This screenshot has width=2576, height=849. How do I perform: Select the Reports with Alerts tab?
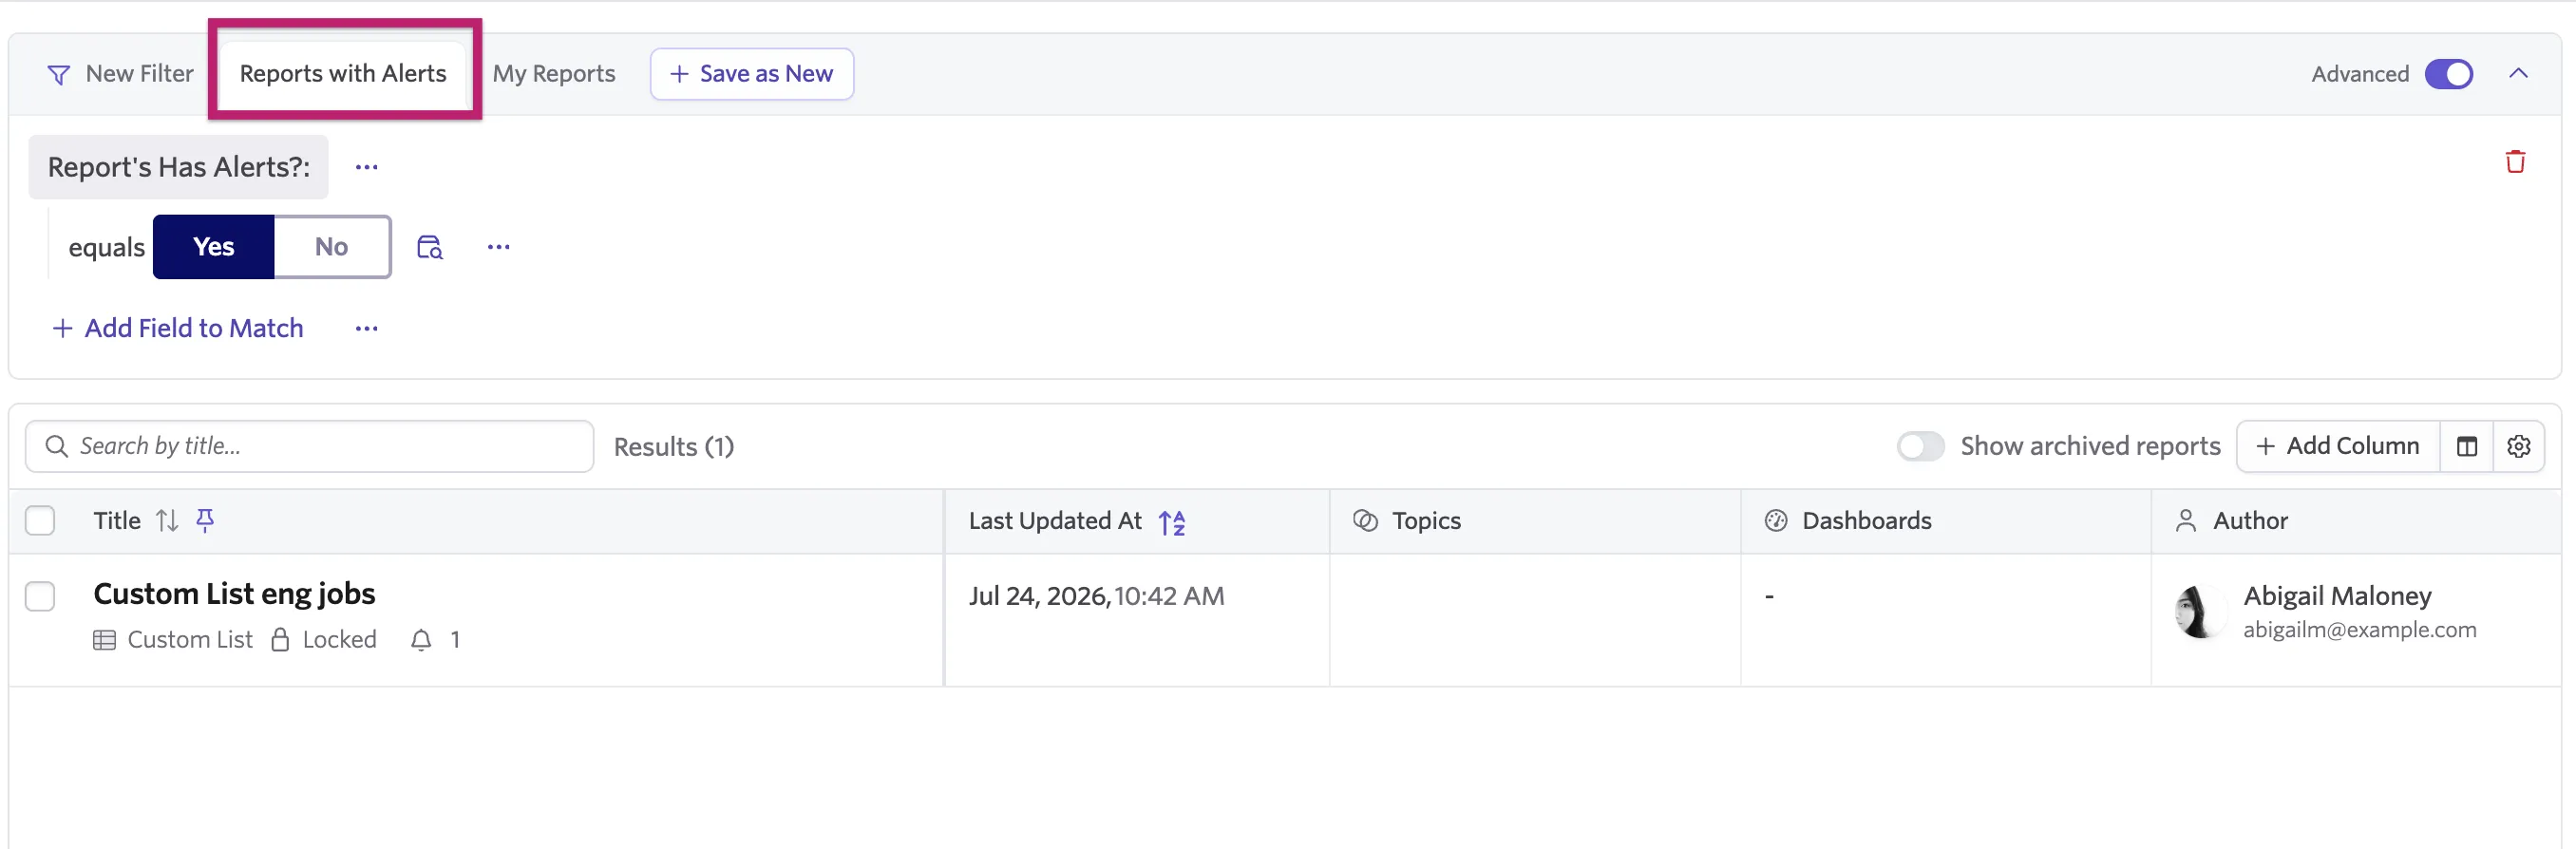(x=343, y=74)
